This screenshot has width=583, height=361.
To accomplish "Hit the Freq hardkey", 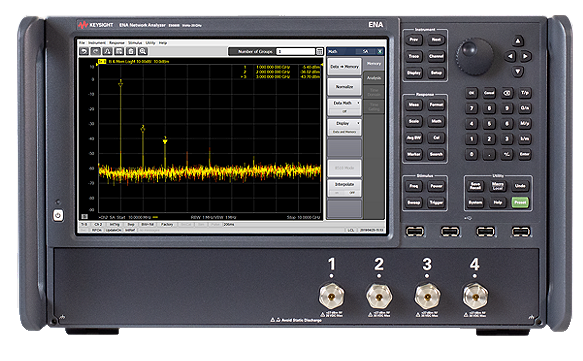I will tap(414, 186).
